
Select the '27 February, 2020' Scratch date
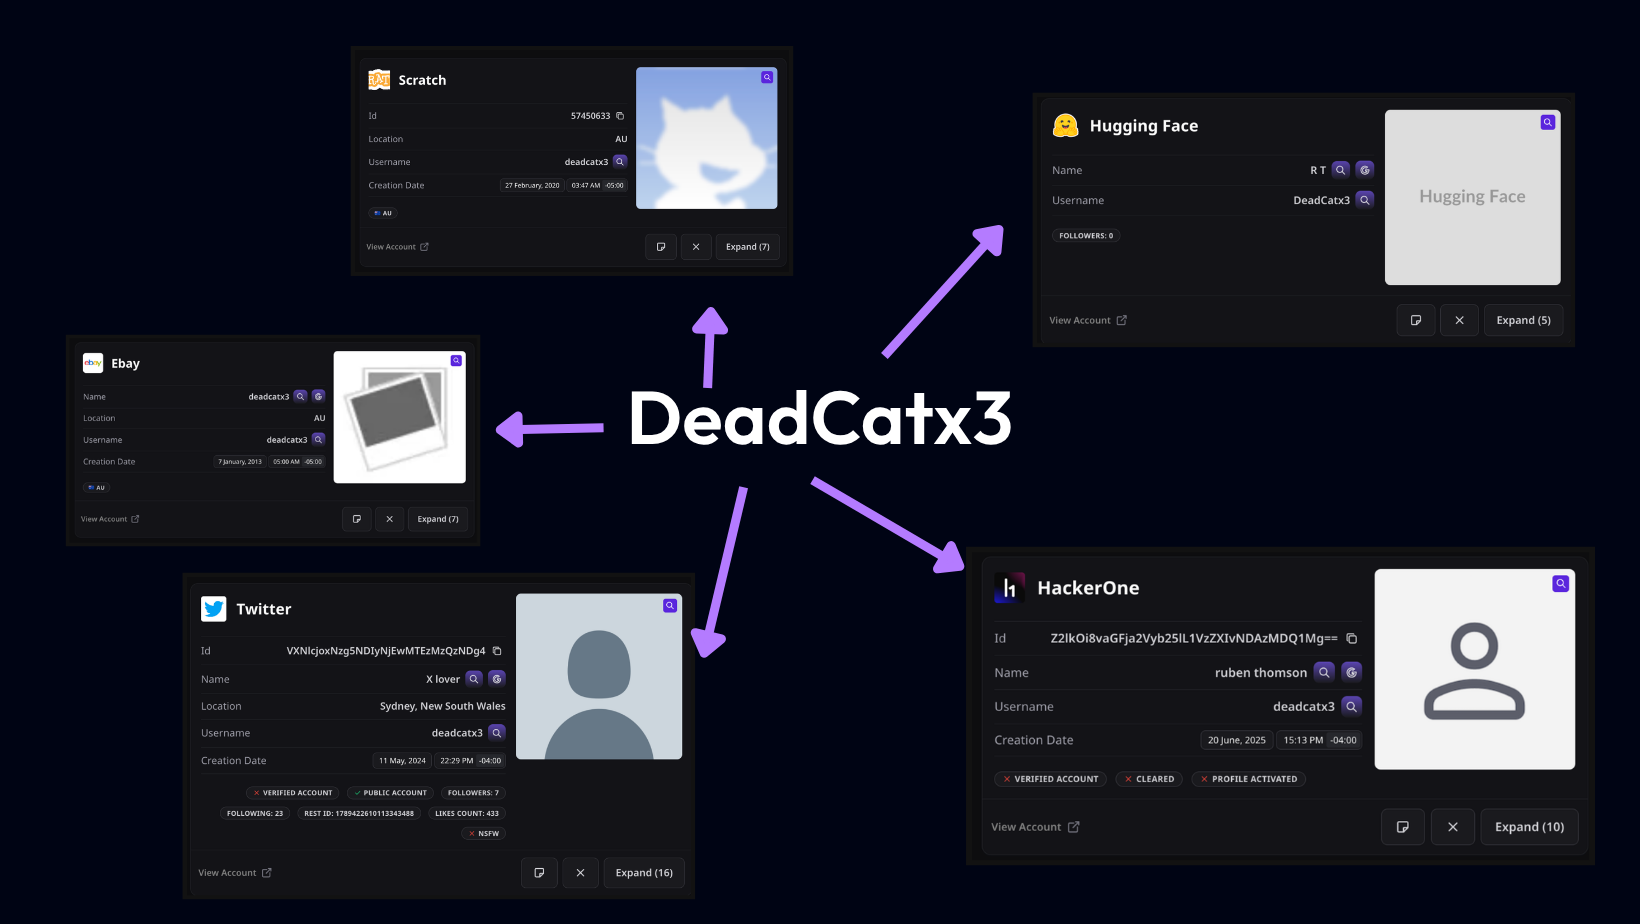[532, 185]
